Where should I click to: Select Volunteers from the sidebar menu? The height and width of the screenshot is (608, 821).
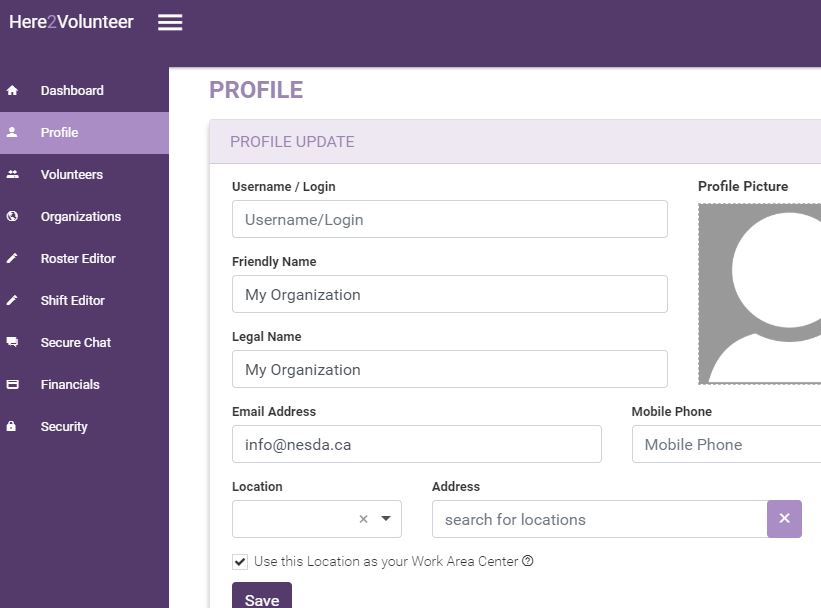coord(71,174)
